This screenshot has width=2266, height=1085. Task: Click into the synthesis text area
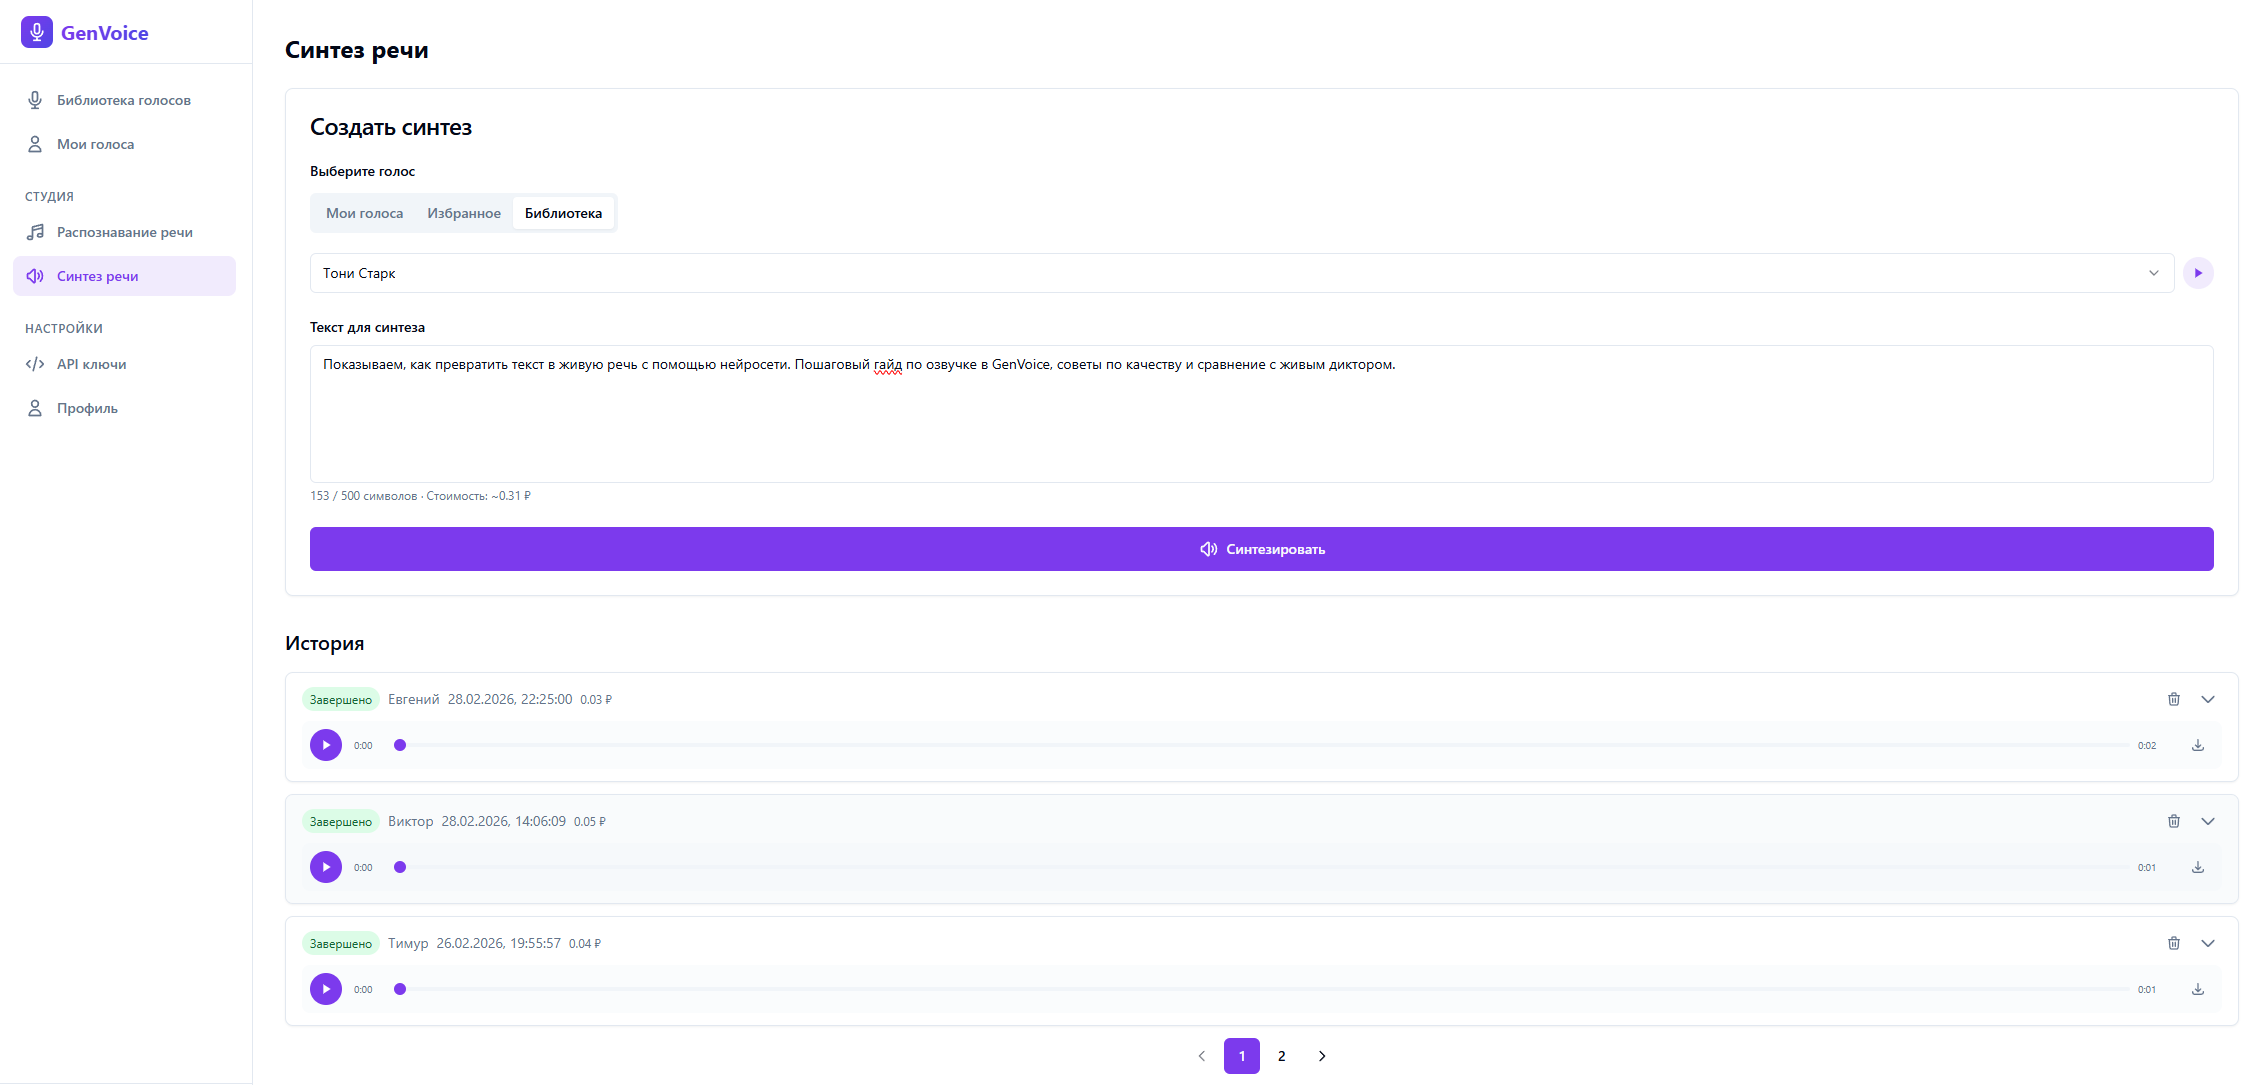[x=1260, y=420]
